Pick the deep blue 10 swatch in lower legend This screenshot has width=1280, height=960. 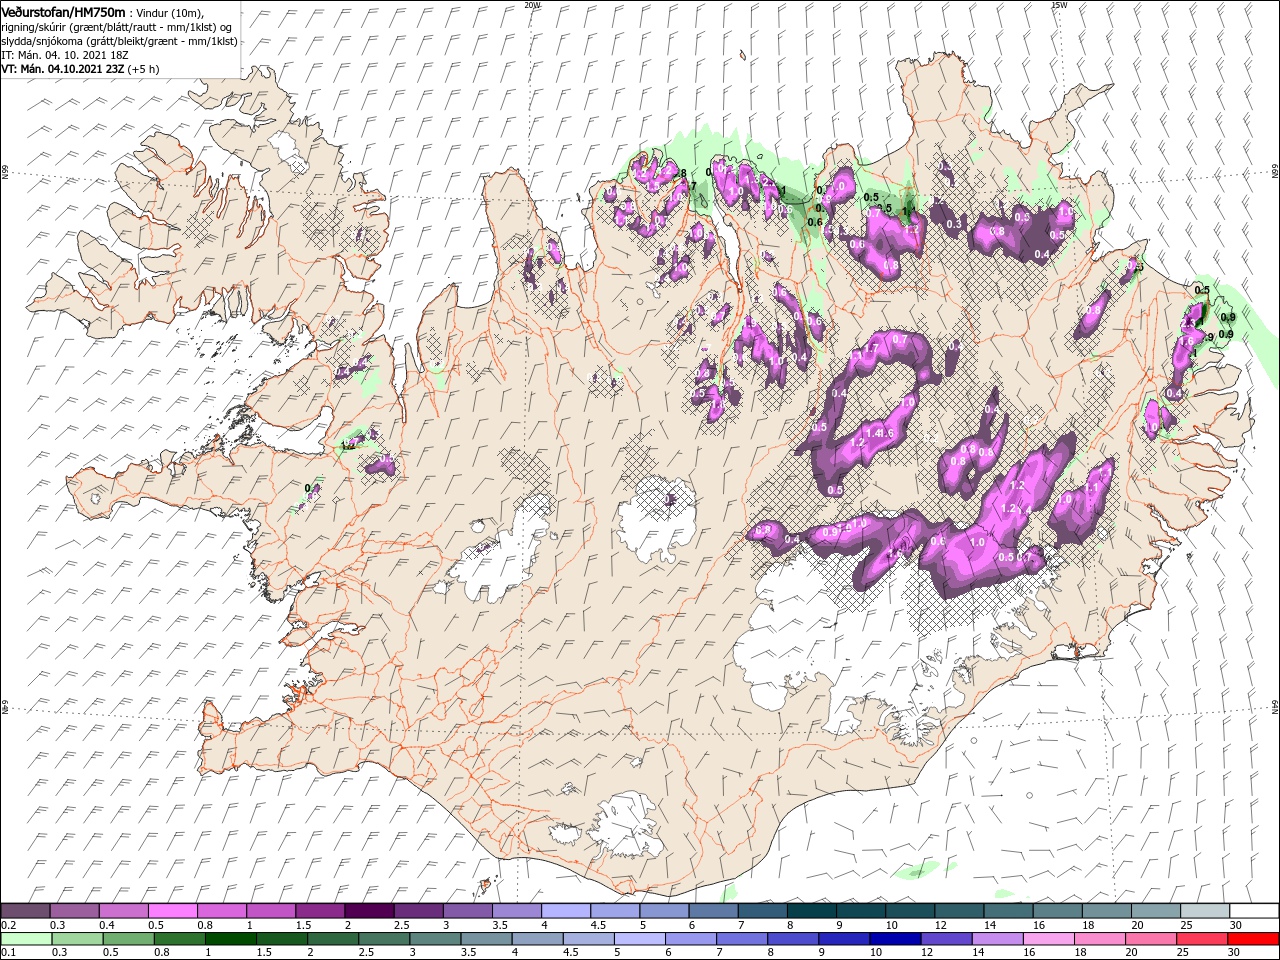click(x=895, y=939)
